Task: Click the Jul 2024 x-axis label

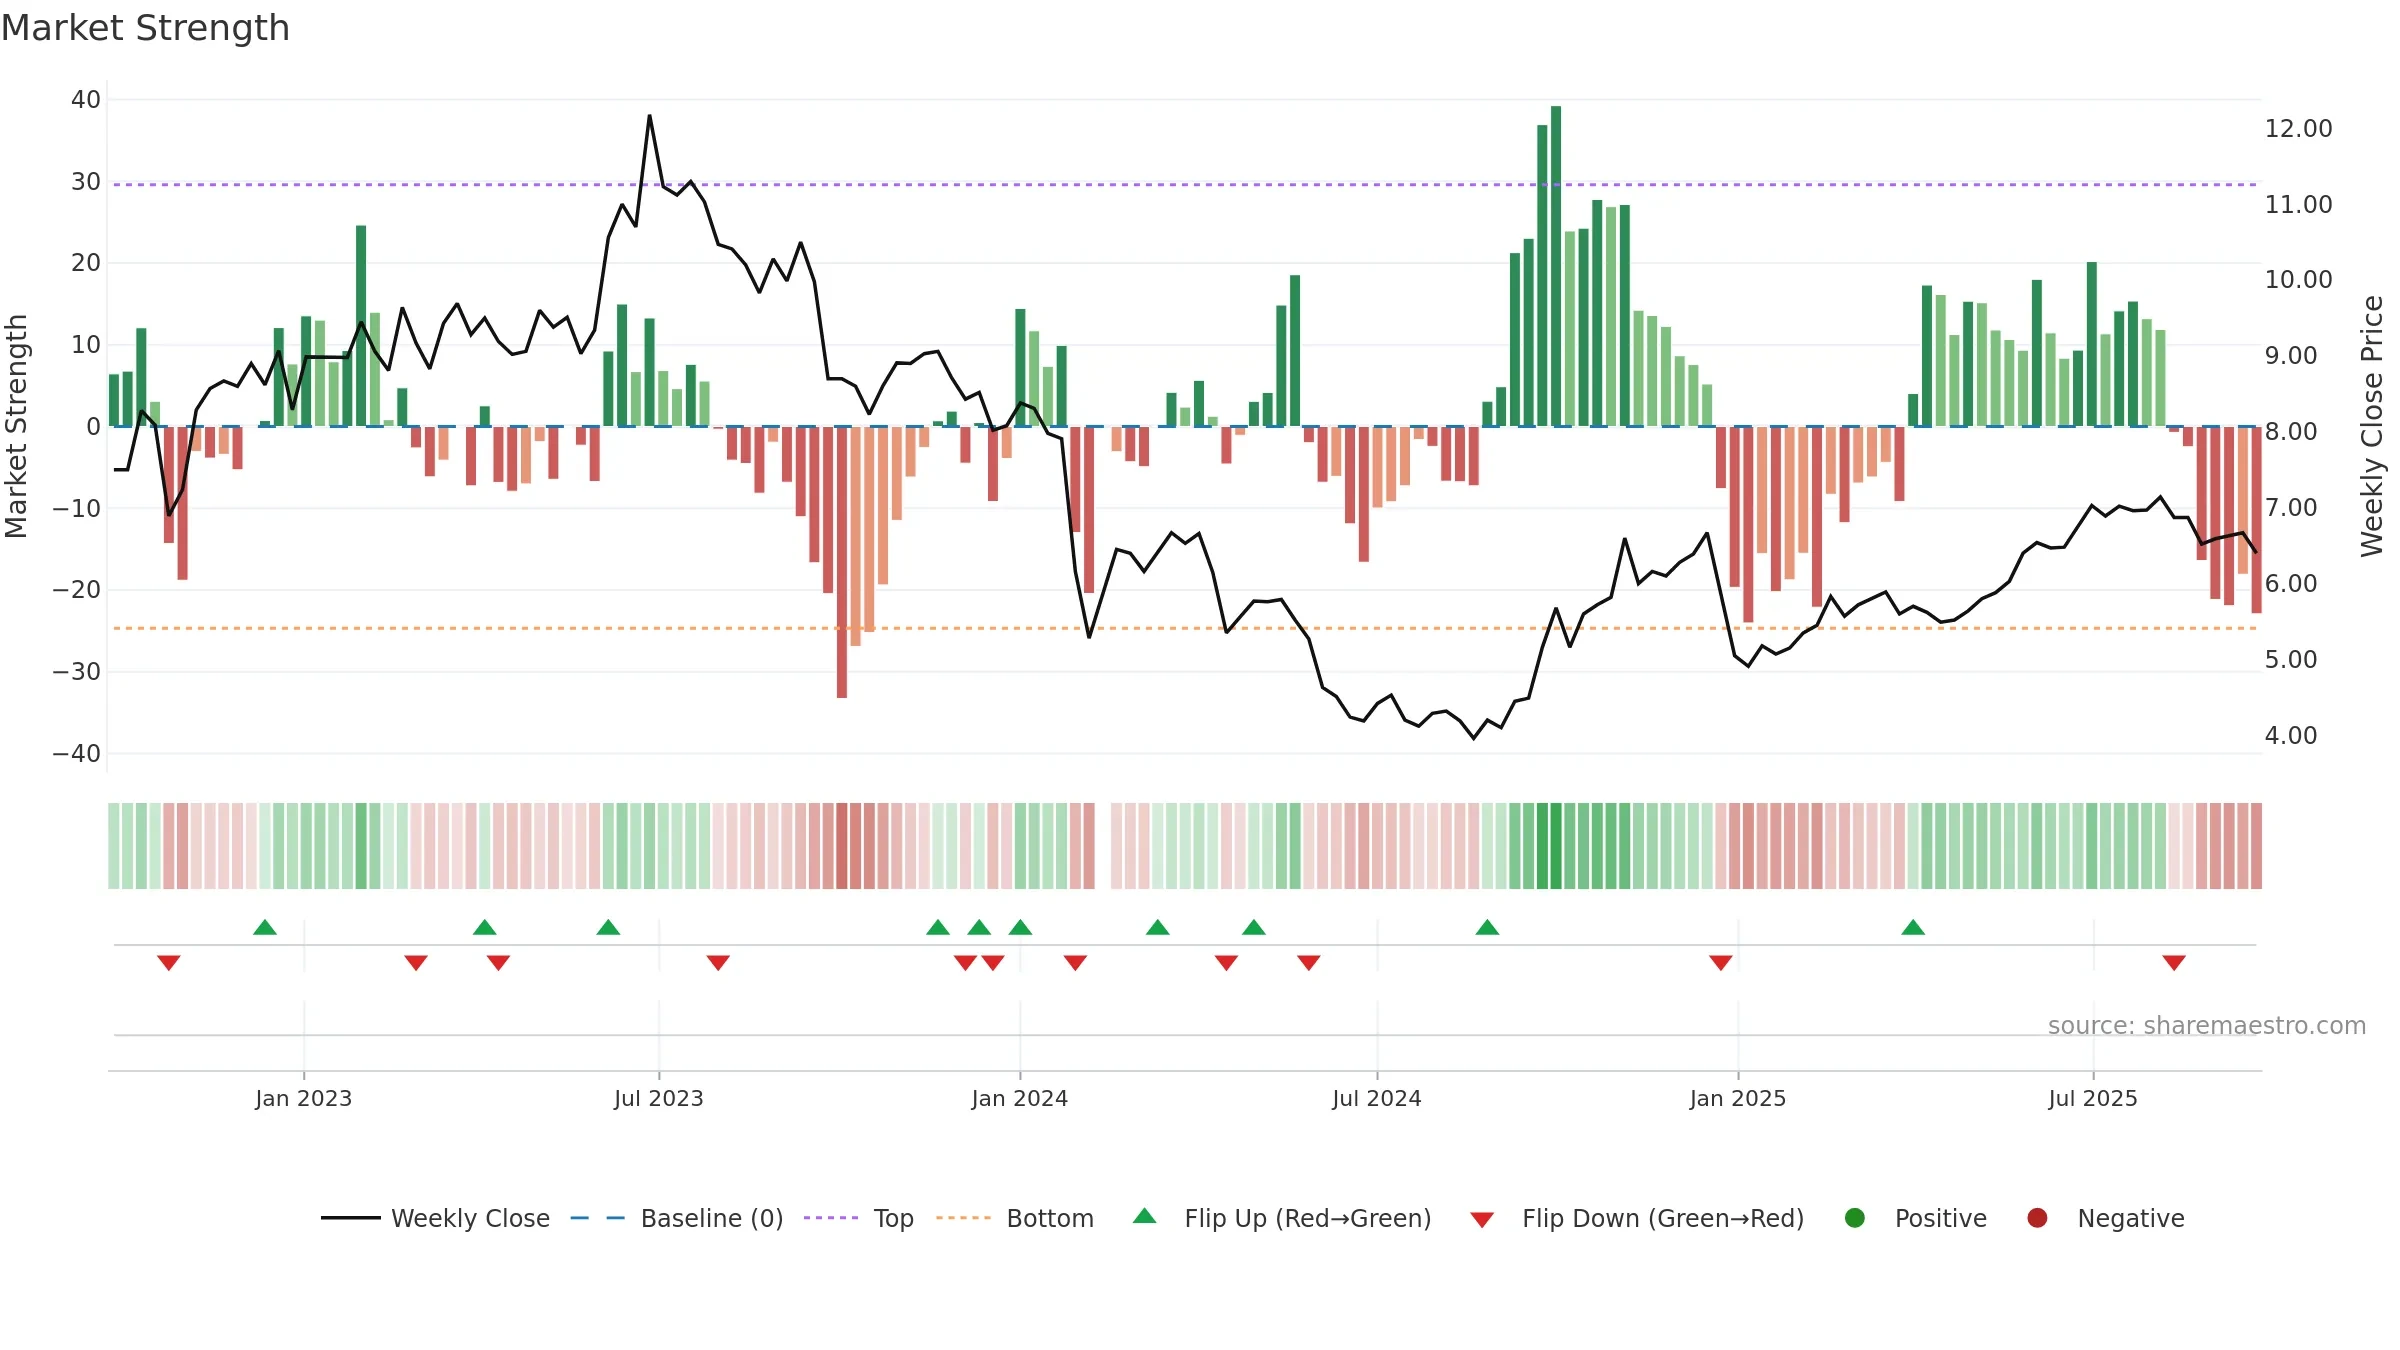Action: tap(1377, 1099)
